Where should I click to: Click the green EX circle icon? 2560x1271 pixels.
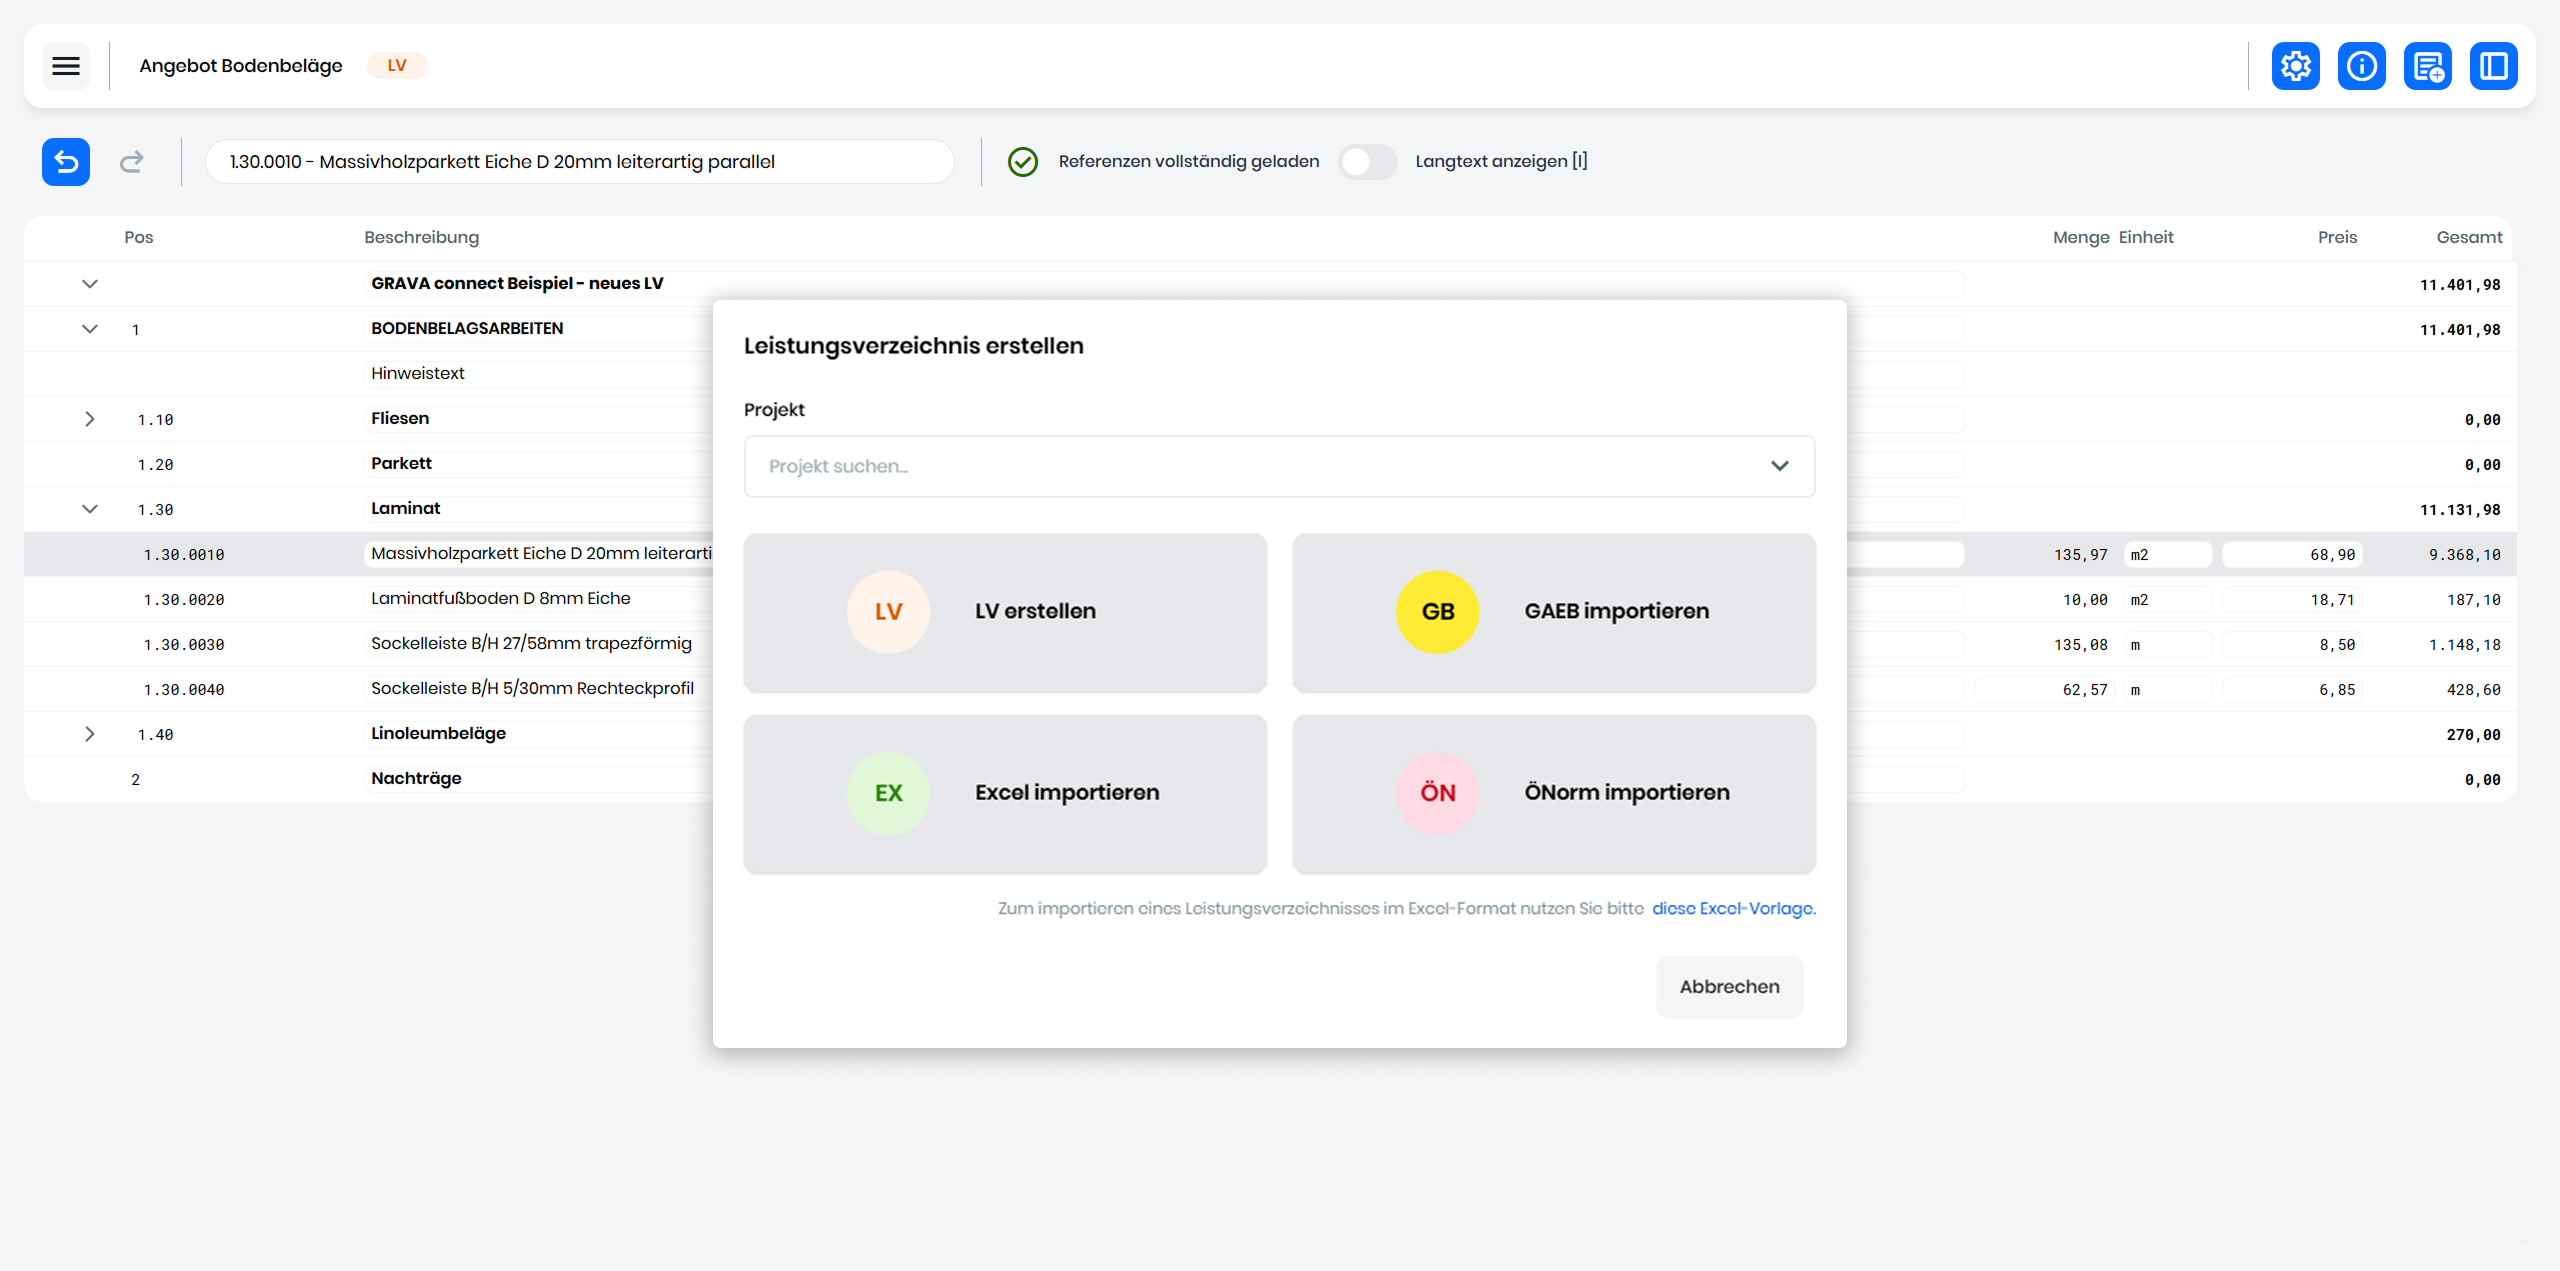tap(888, 793)
